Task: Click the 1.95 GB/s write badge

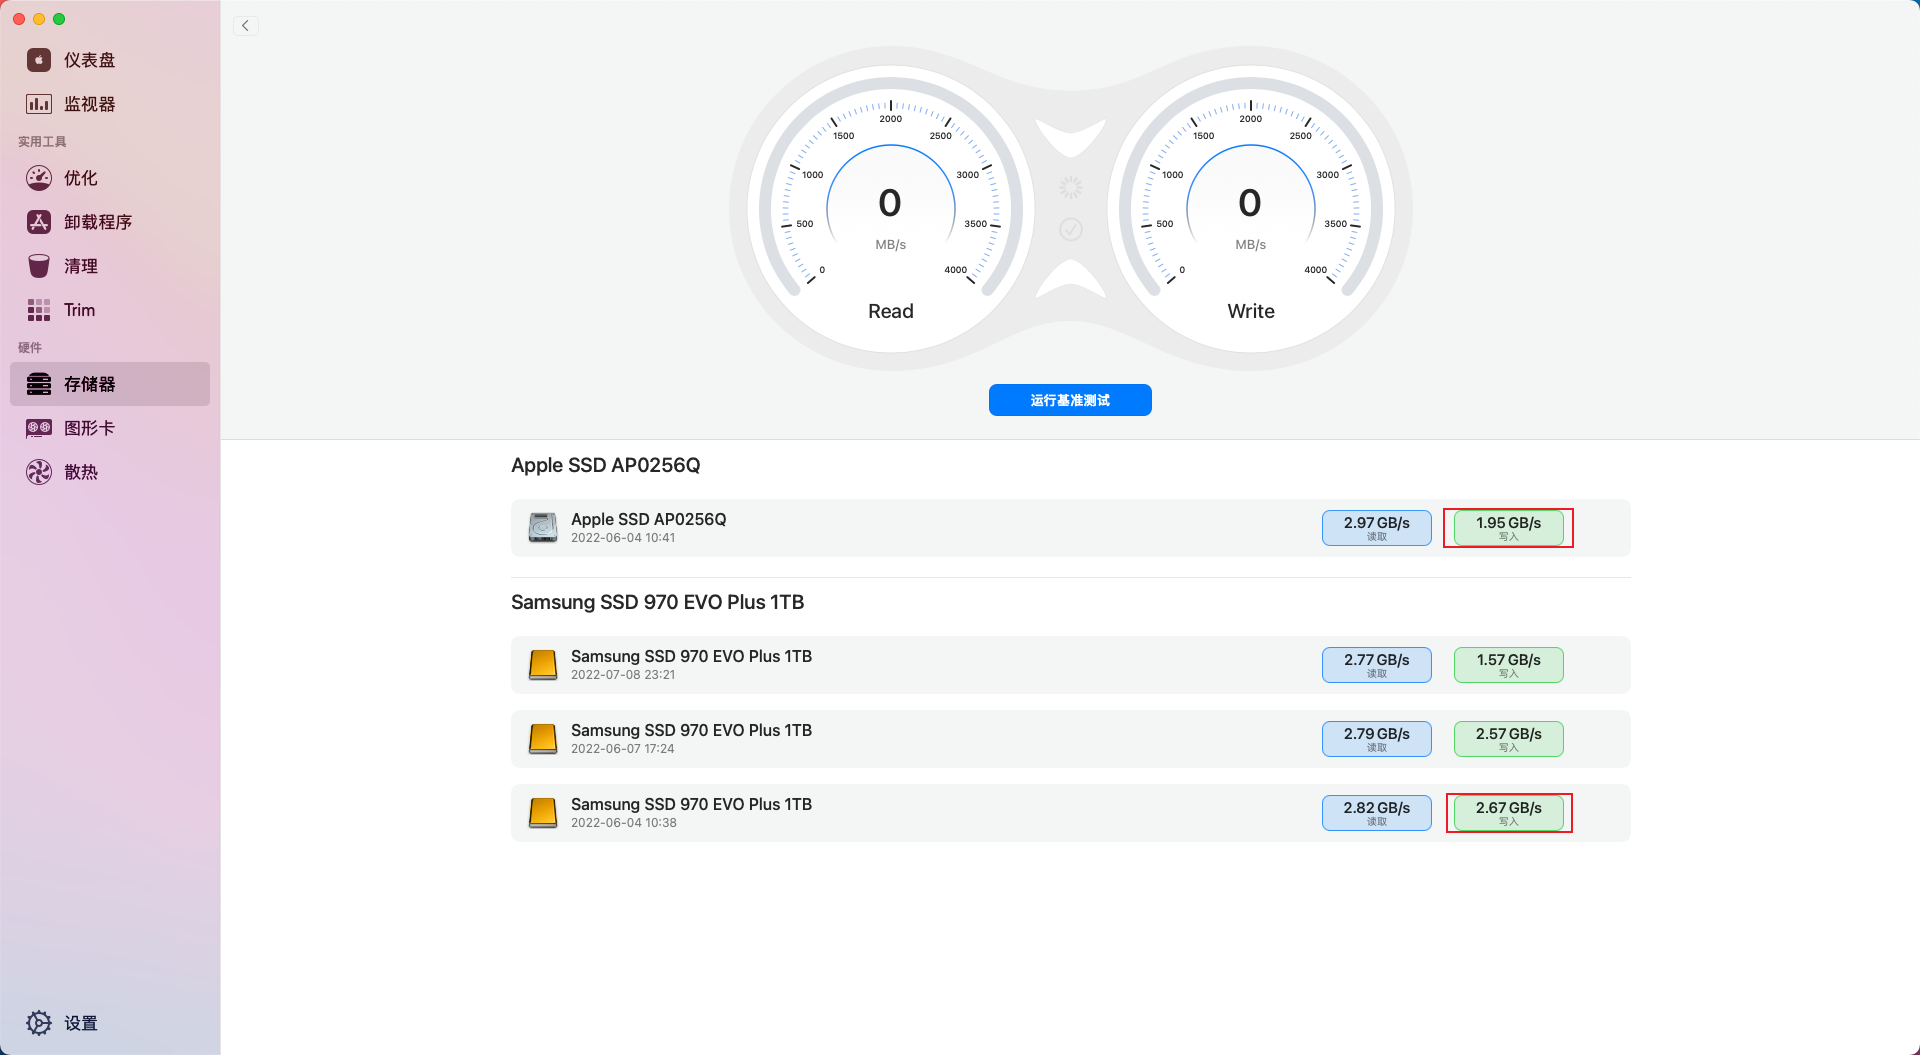Action: click(x=1509, y=528)
